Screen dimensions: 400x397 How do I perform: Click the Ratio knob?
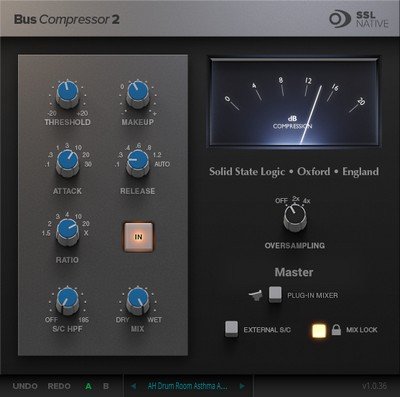point(67,232)
